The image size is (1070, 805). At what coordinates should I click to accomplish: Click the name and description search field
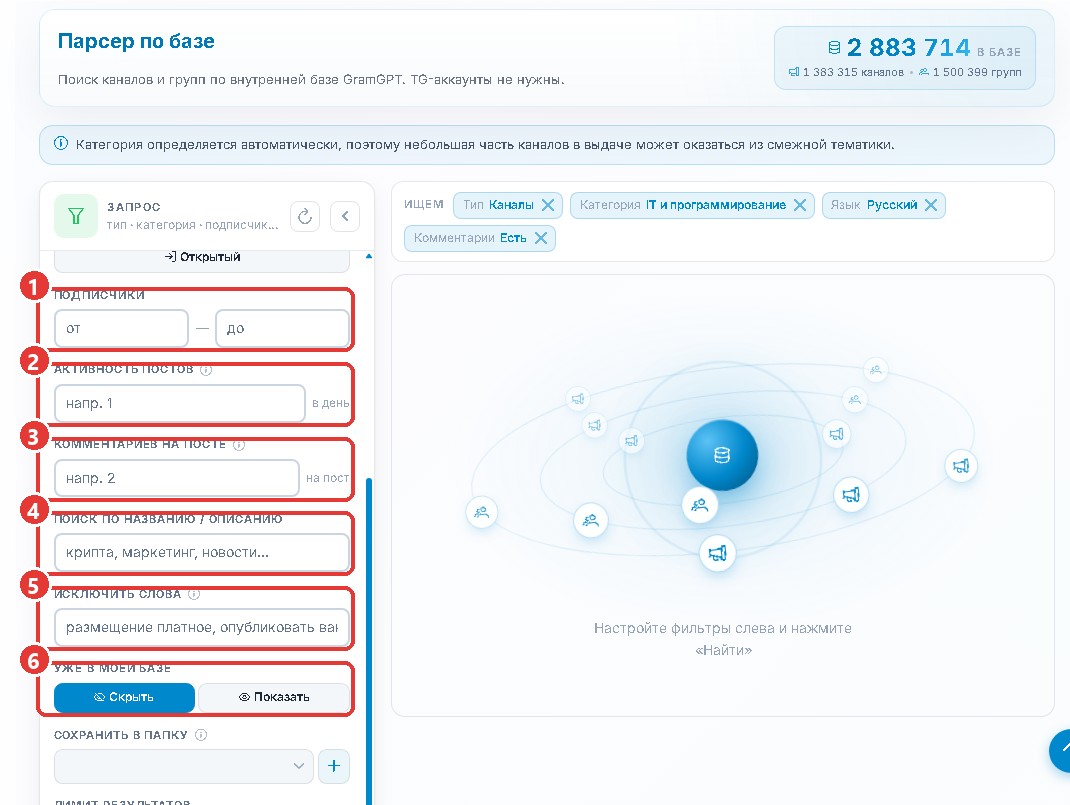[202, 553]
